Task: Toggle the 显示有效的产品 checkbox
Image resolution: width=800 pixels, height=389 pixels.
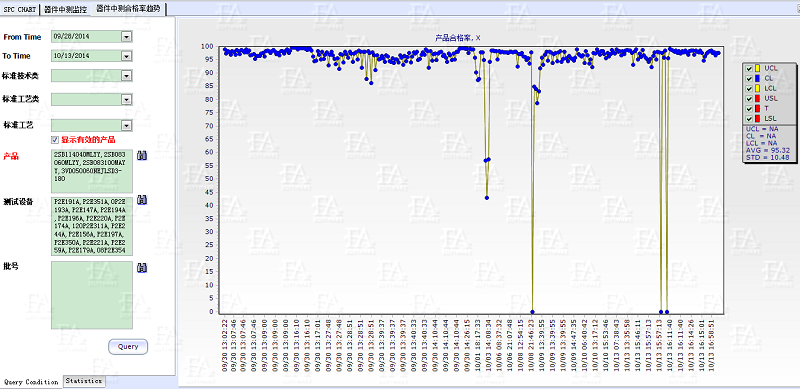Action: tap(55, 139)
